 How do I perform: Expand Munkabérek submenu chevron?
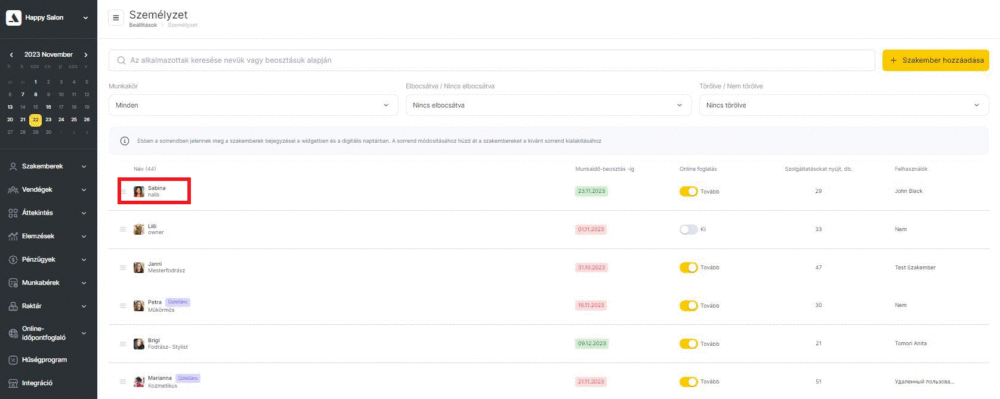[x=84, y=283]
